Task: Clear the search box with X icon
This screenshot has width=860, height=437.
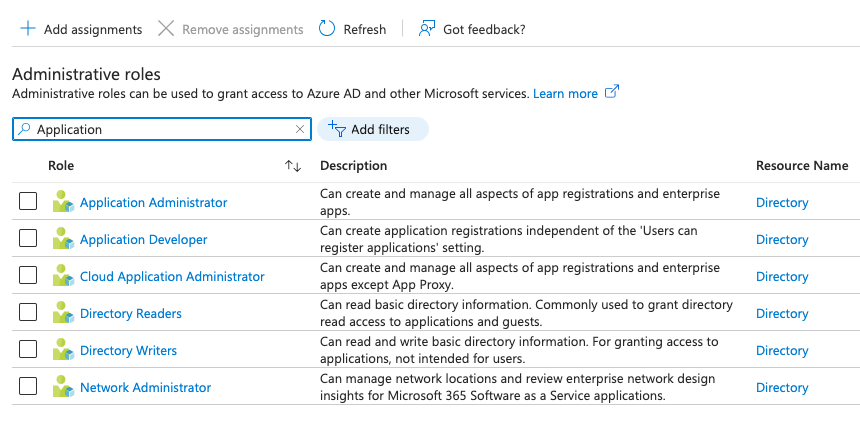Action: pyautogui.click(x=300, y=129)
